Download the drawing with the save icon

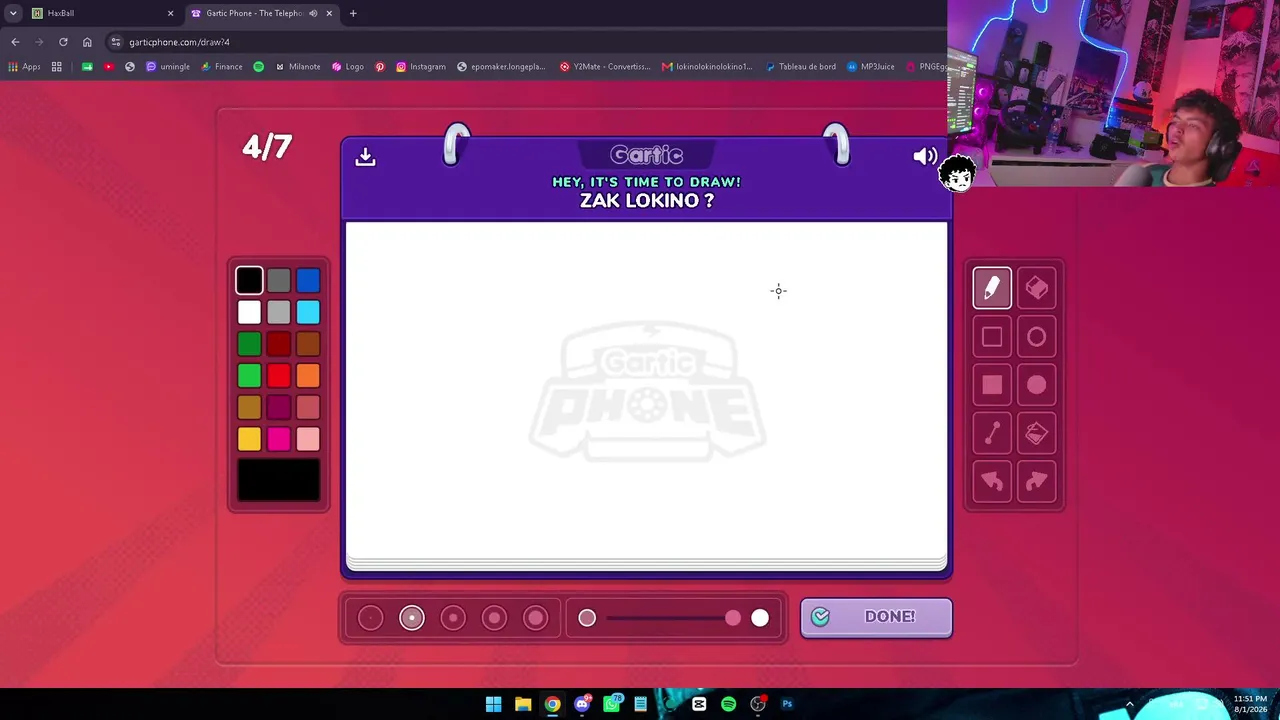[365, 157]
